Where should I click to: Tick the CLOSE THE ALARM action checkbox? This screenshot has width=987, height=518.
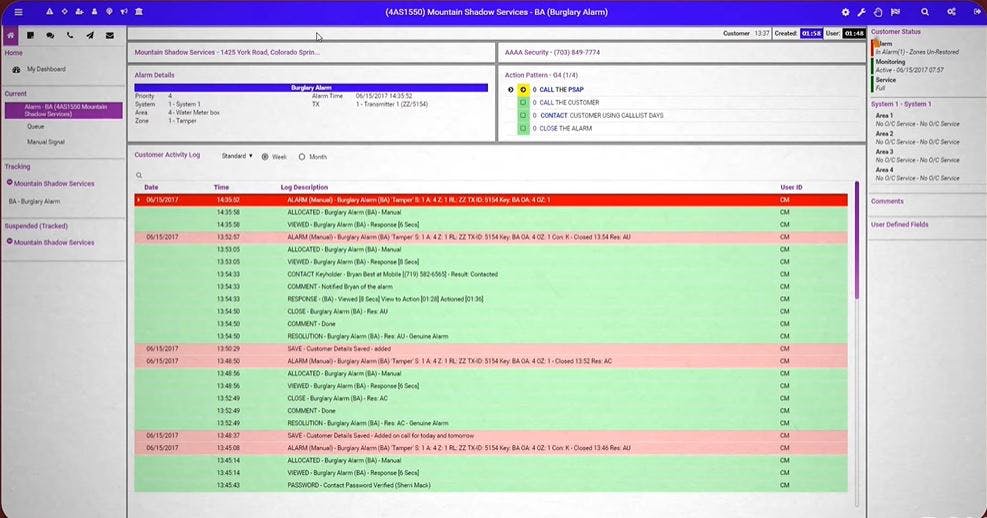(x=523, y=128)
